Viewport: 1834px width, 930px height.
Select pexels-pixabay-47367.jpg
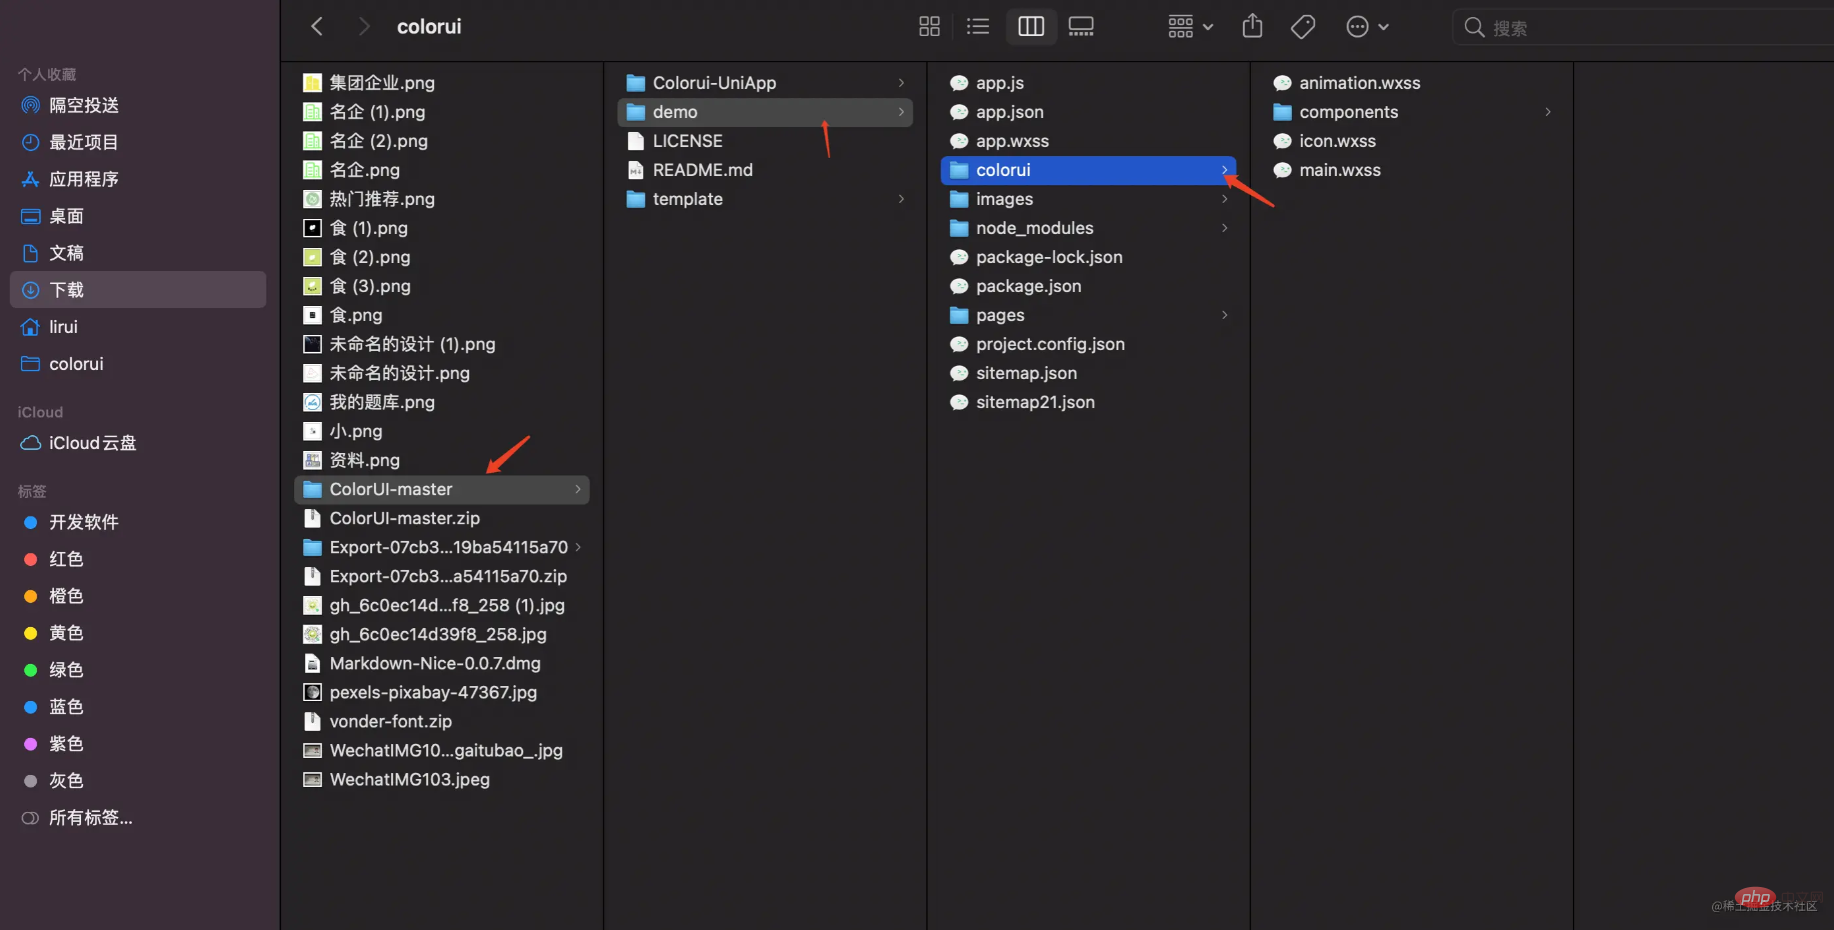tap(442, 692)
